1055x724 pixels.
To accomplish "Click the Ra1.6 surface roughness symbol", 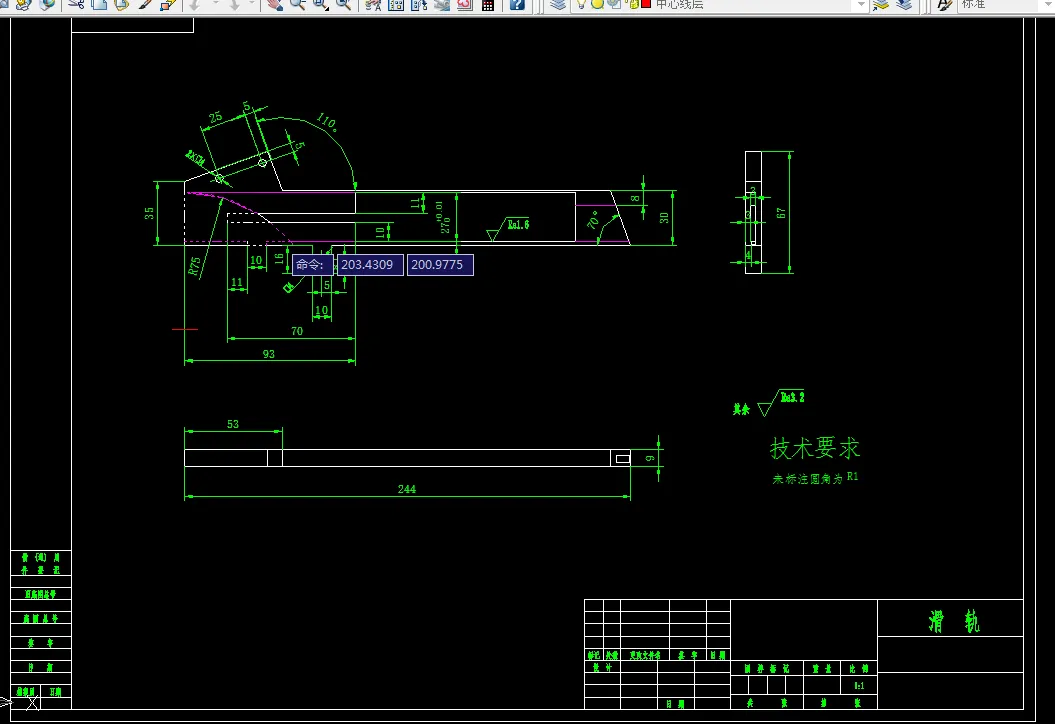I will [x=509, y=229].
